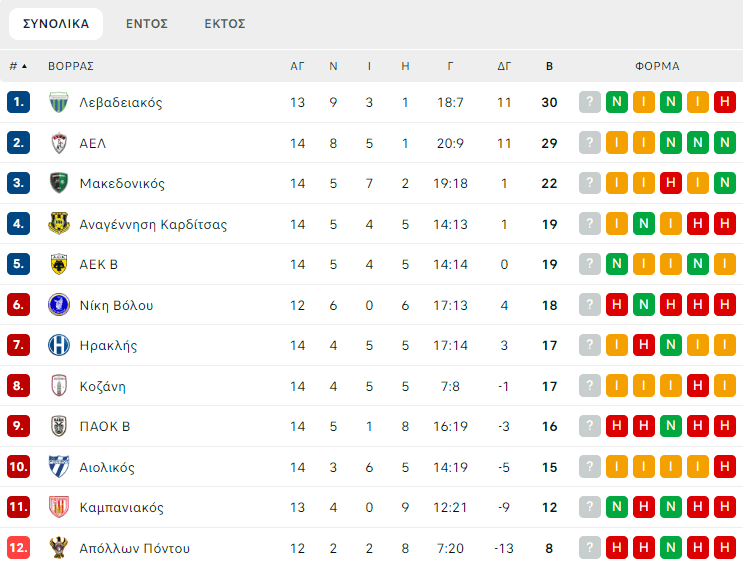Screen dimensions: 743x565
Task: Click the Λεβαδειακός team crest icon
Action: (x=59, y=102)
